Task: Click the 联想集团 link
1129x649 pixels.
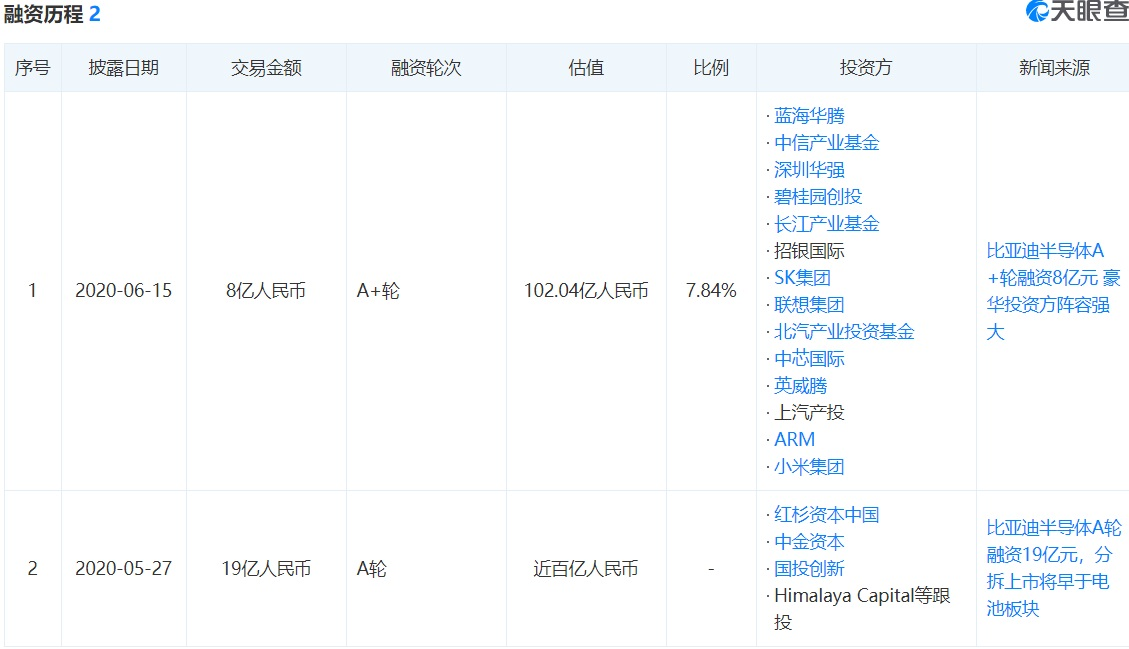Action: point(809,305)
